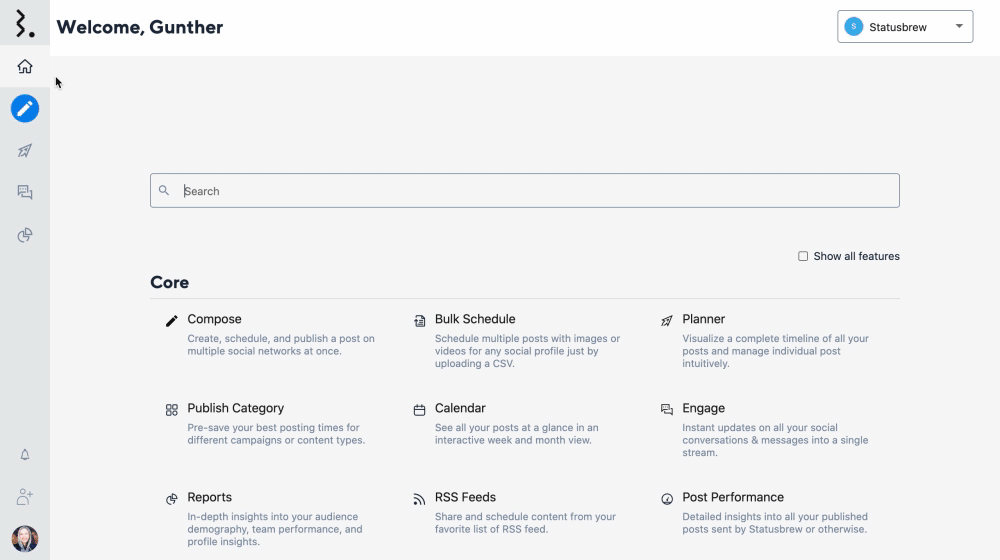Click the dropdown arrow beside Statusbrew
The height and width of the screenshot is (560, 1000).
click(959, 27)
